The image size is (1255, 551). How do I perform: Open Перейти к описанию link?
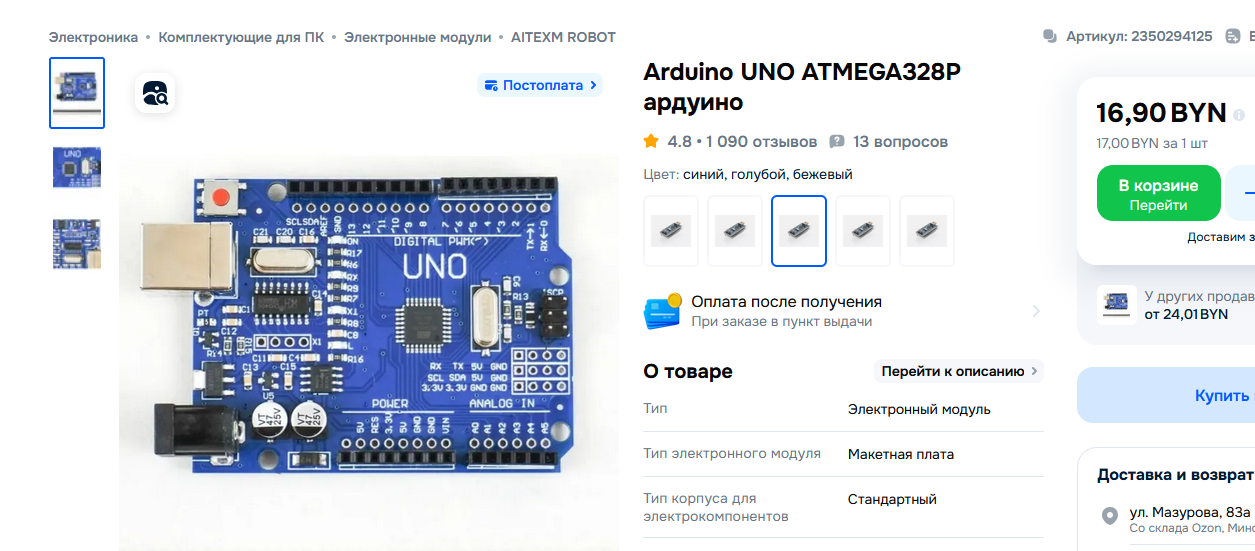click(959, 371)
